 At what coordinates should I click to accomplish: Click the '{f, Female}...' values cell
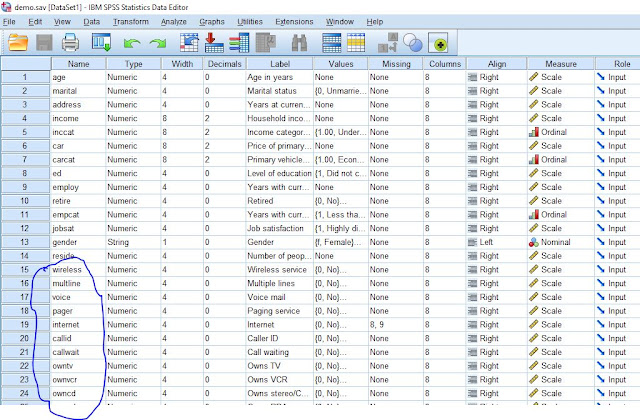[x=341, y=242]
